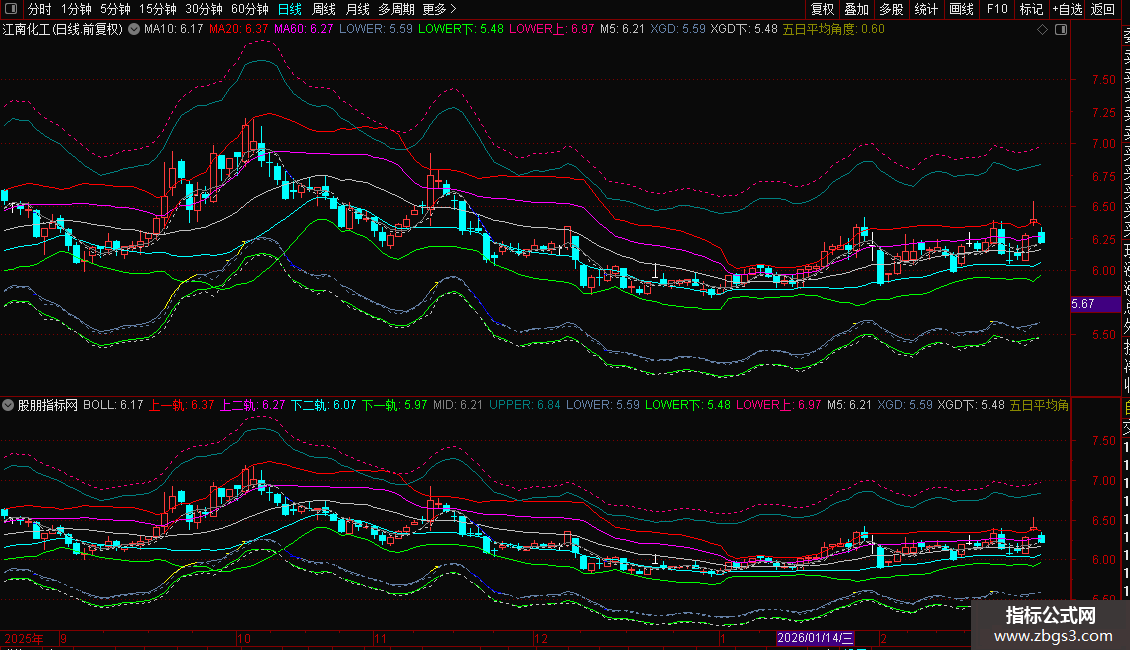Click the MID: 6.21 label
This screenshot has width=1130, height=650.
458,405
